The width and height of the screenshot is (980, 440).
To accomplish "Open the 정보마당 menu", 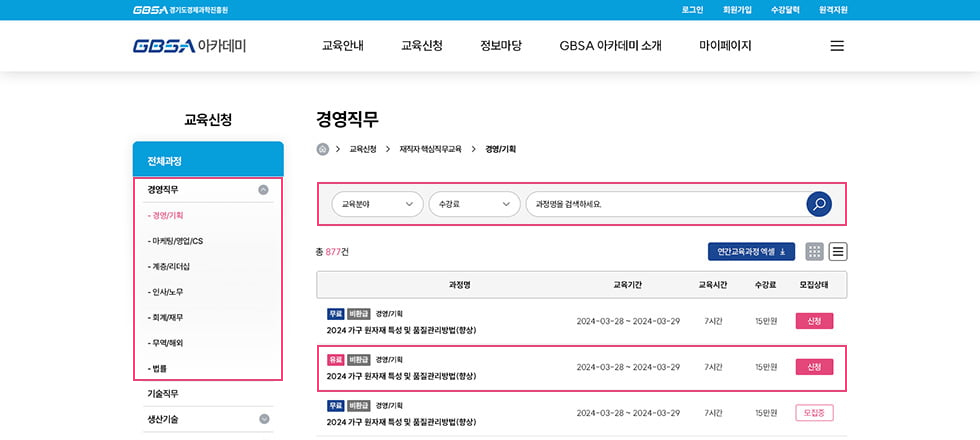I will coord(501,46).
